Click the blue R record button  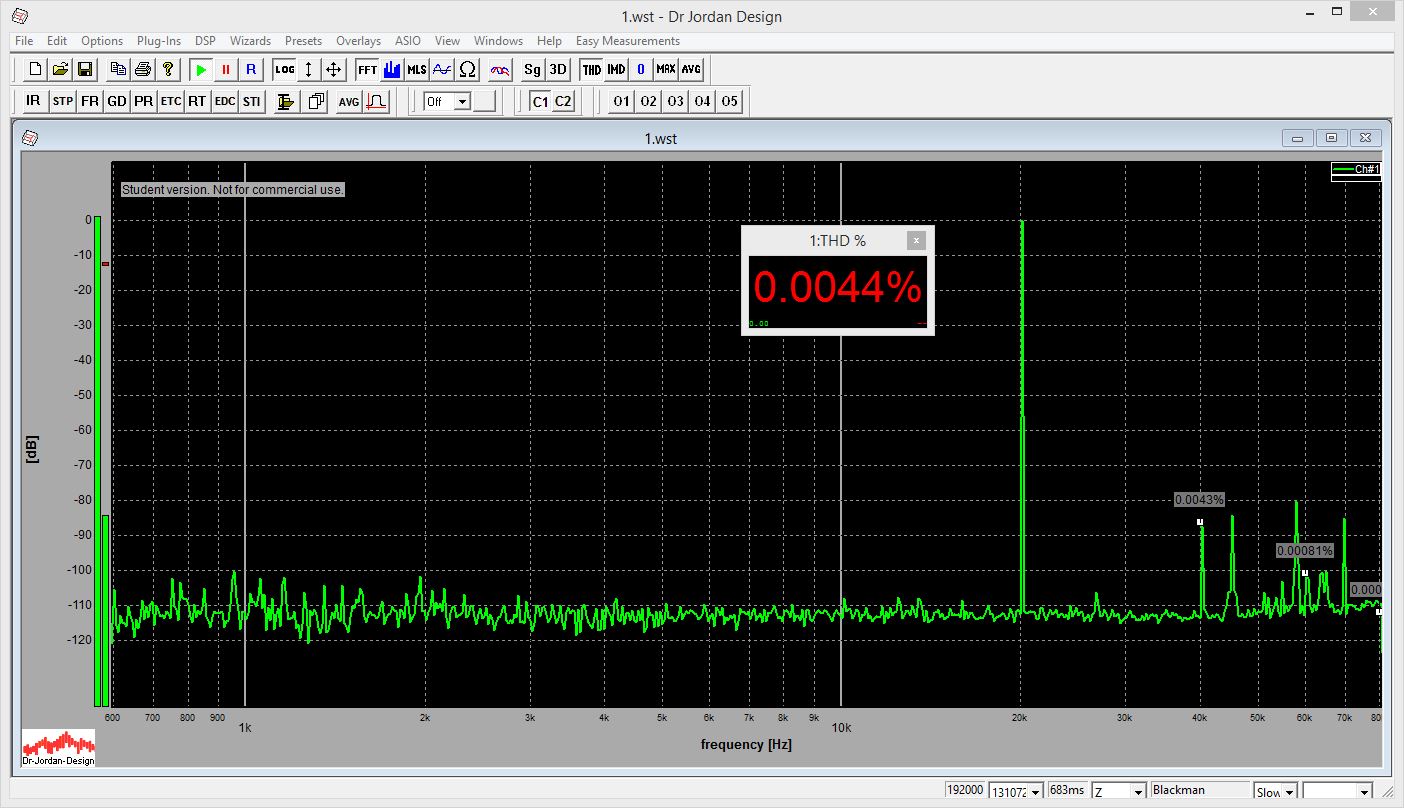pyautogui.click(x=251, y=70)
